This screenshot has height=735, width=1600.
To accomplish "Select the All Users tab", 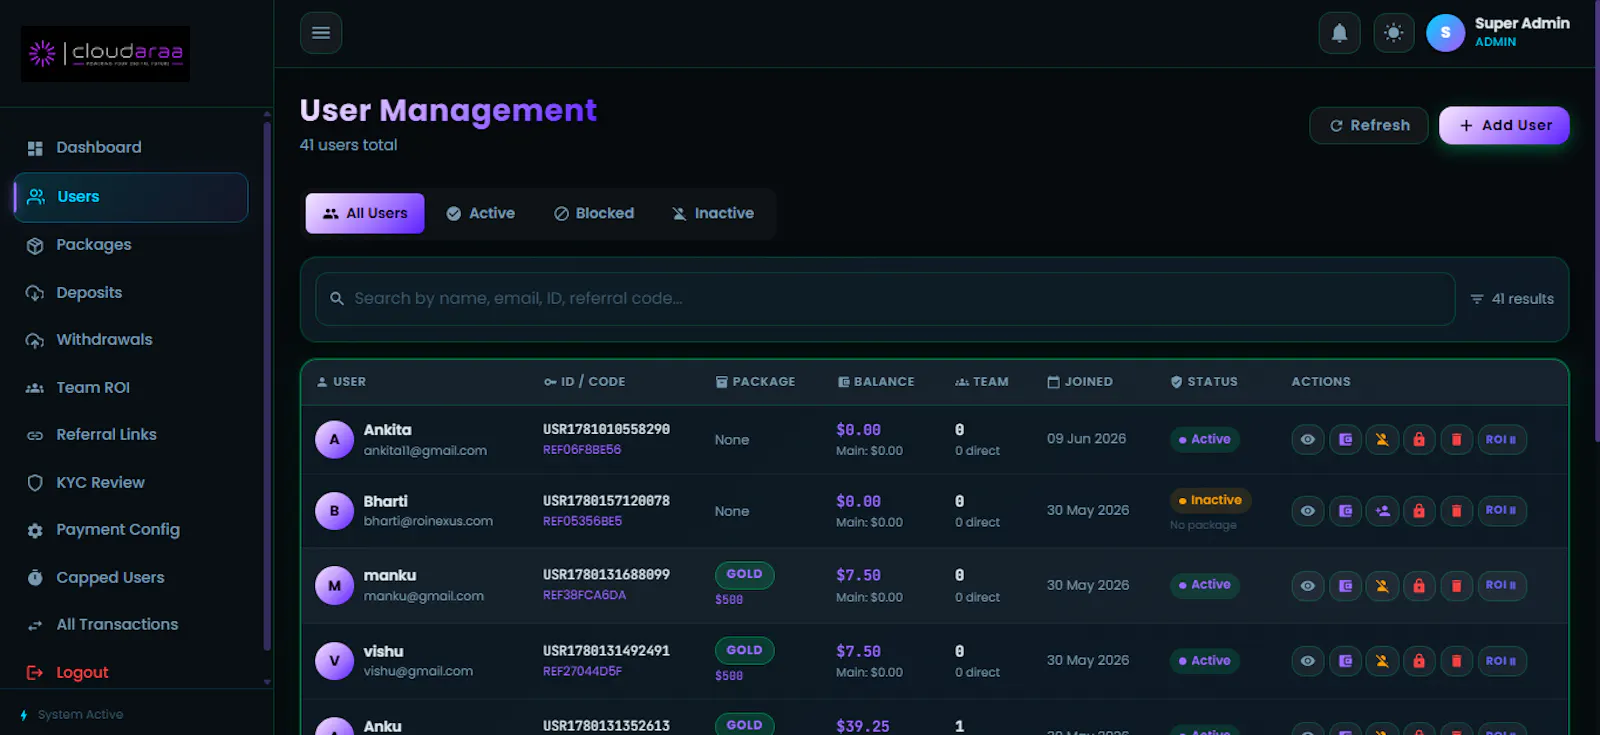I will pyautogui.click(x=365, y=213).
